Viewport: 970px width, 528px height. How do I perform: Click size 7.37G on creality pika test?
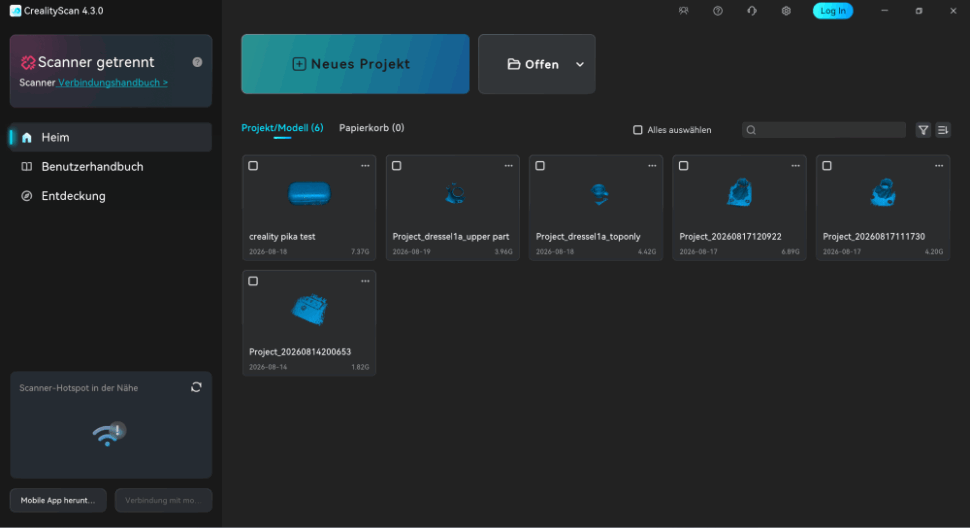pyautogui.click(x=360, y=252)
